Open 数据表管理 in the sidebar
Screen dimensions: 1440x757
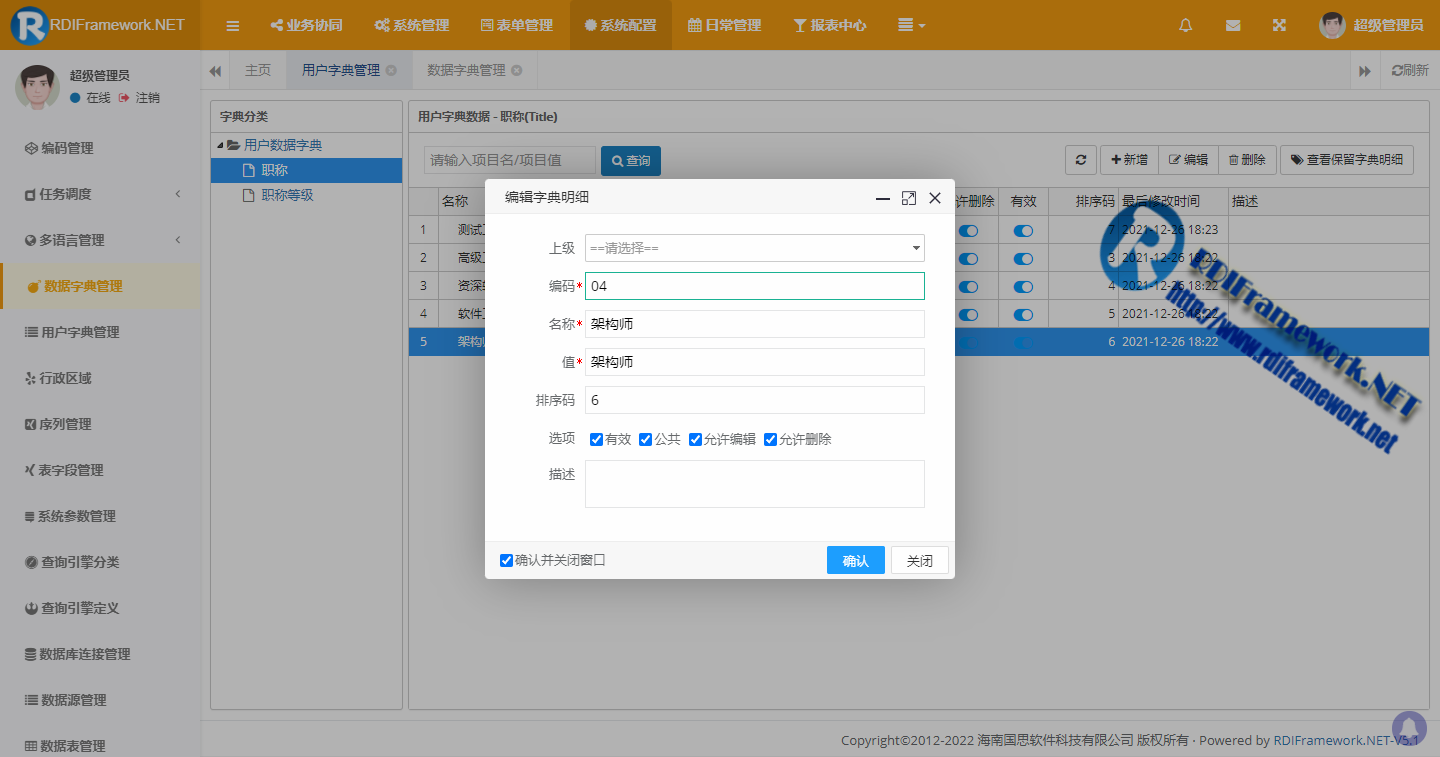pyautogui.click(x=65, y=746)
